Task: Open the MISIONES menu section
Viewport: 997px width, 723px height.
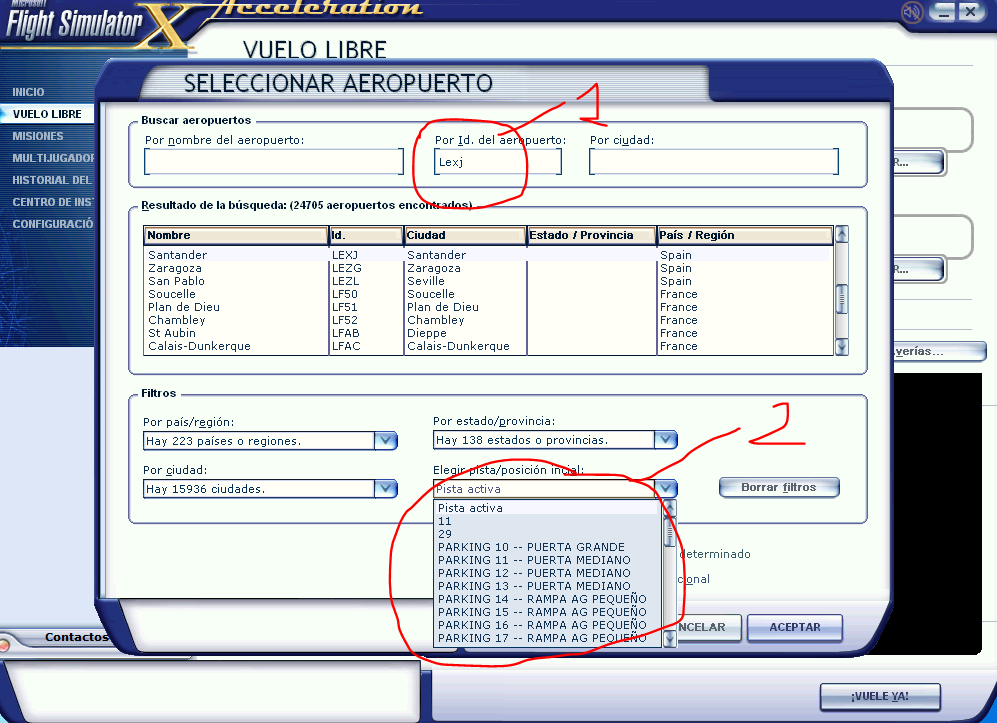Action: click(38, 136)
